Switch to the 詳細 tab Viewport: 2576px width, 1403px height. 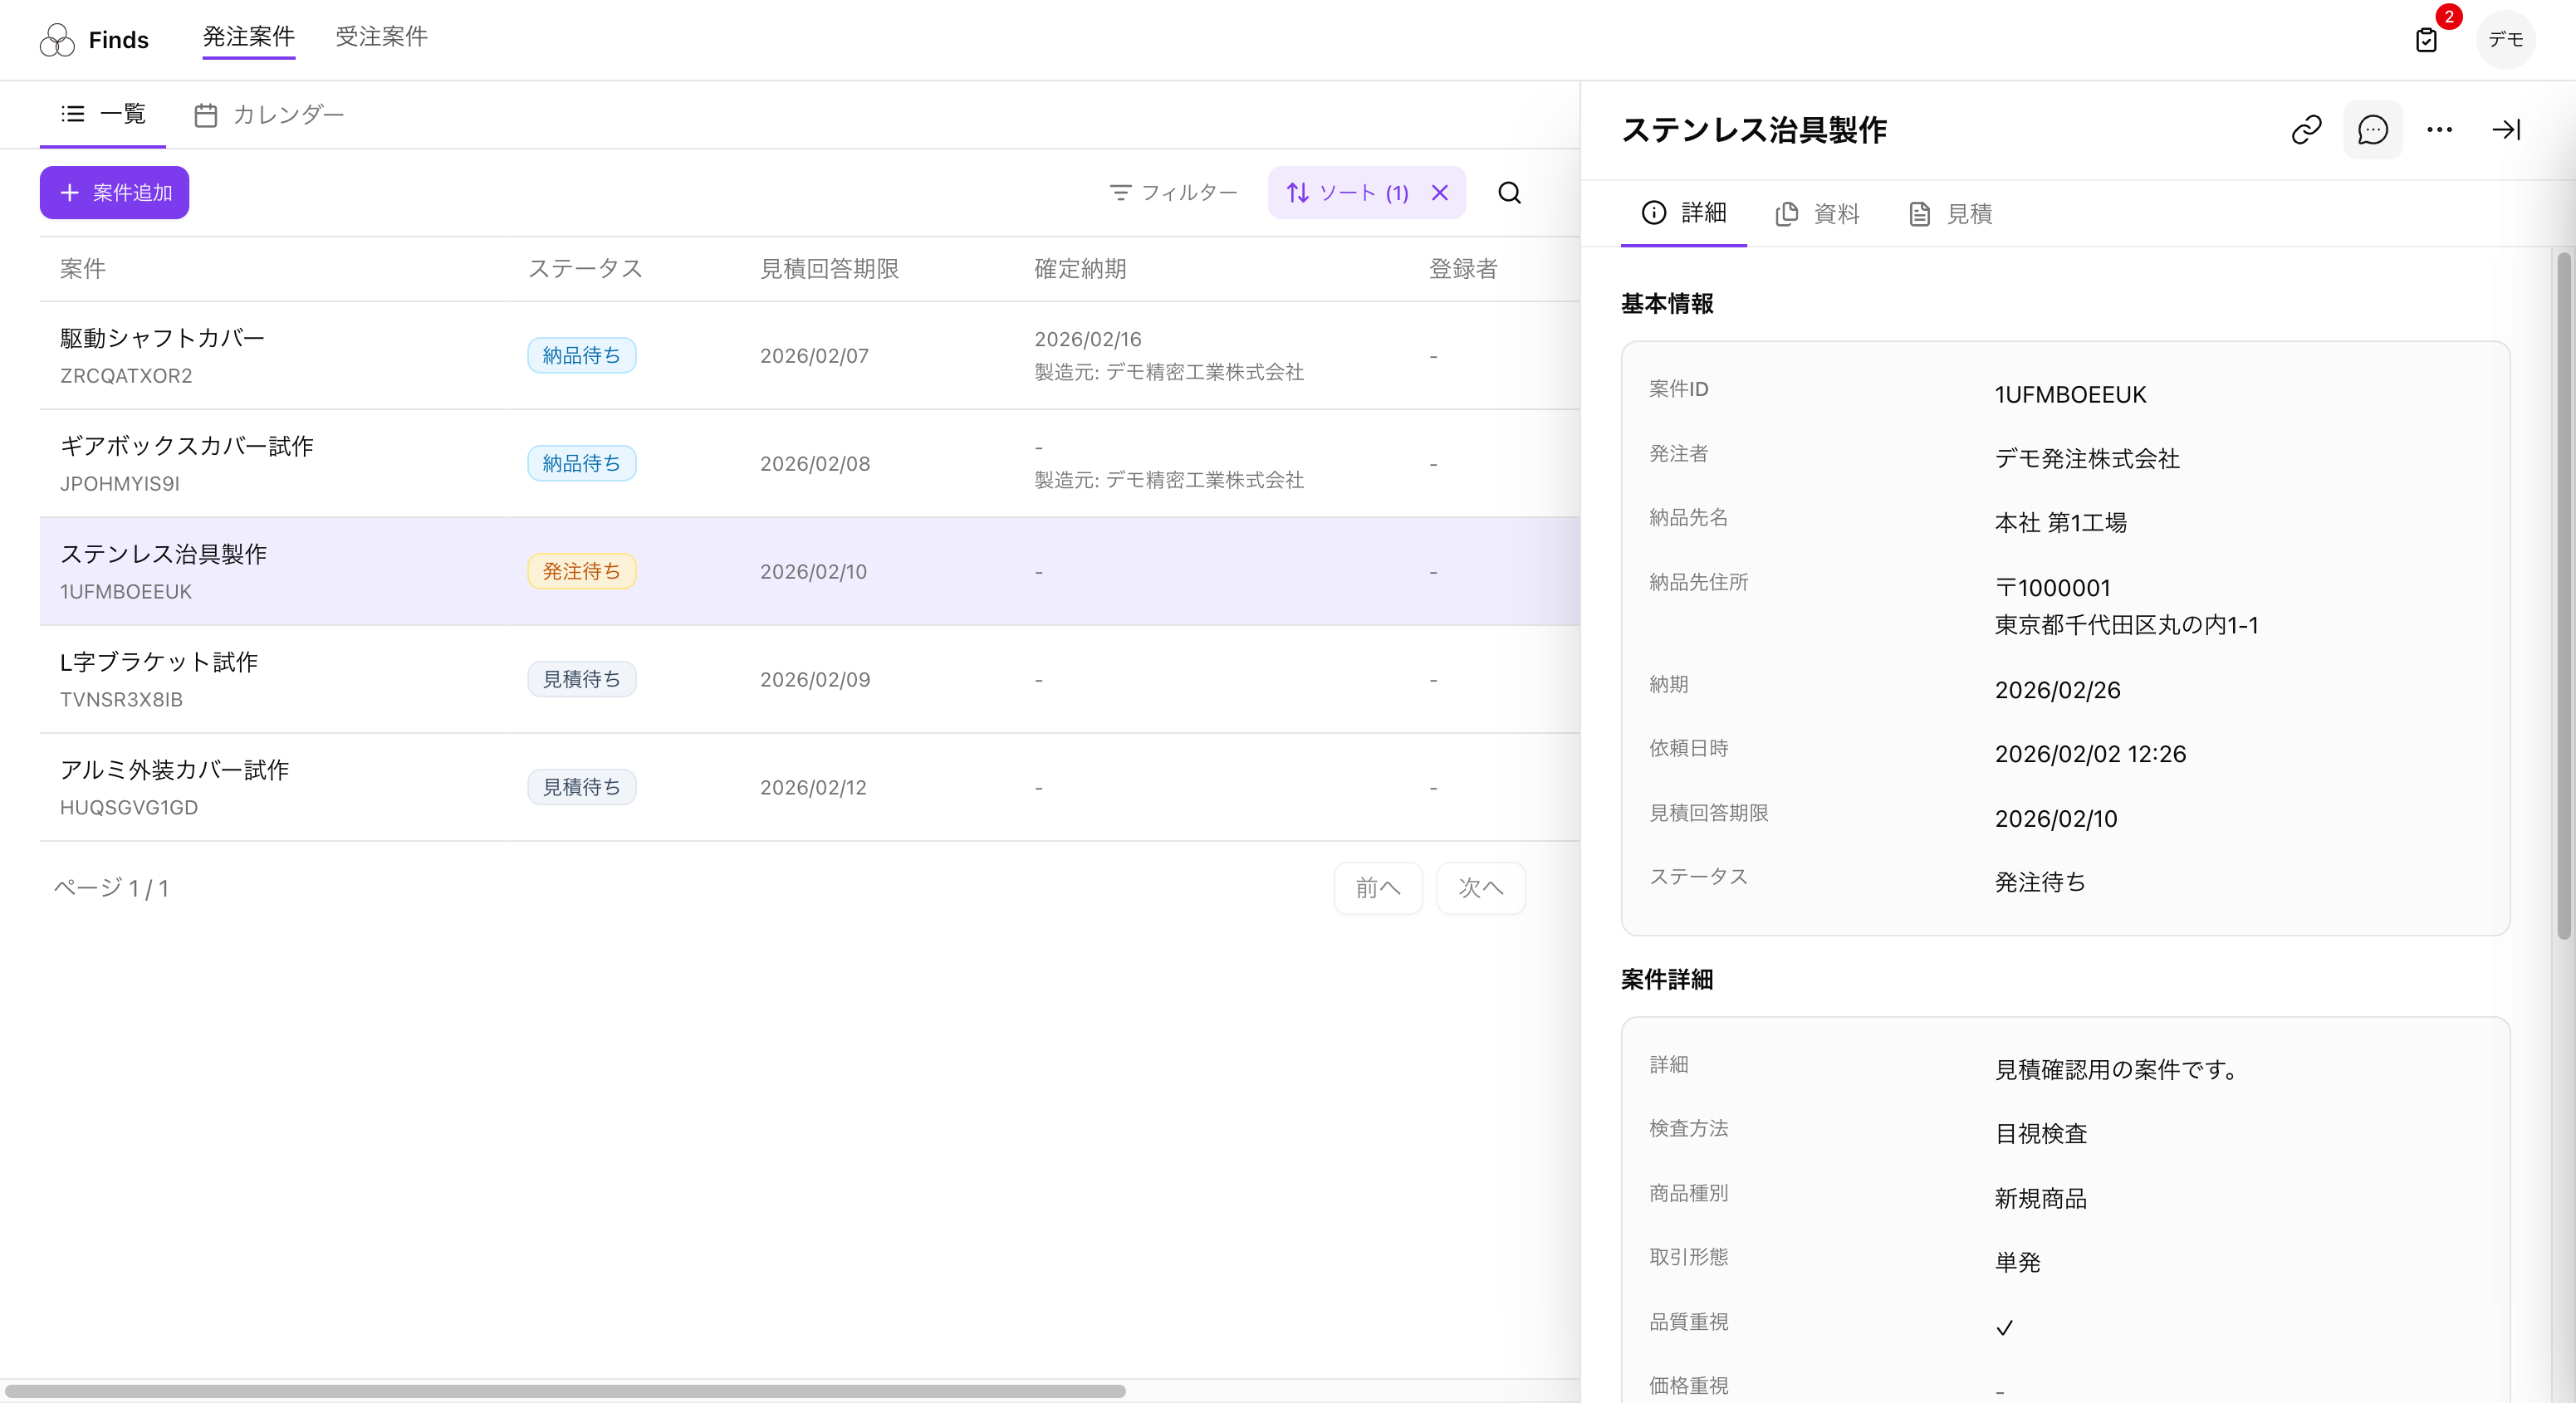(x=1684, y=213)
